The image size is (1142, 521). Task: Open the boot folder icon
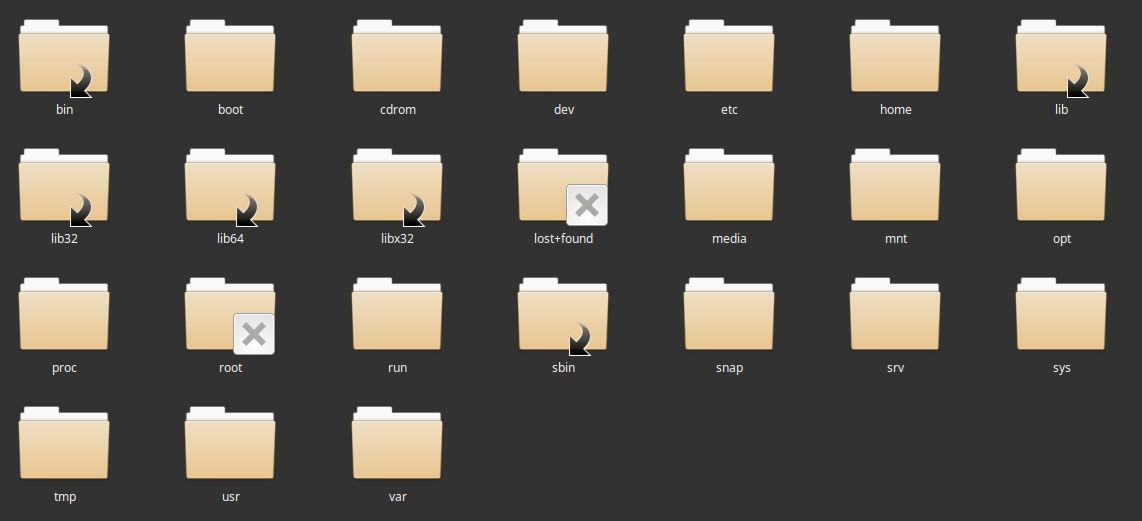(x=230, y=57)
